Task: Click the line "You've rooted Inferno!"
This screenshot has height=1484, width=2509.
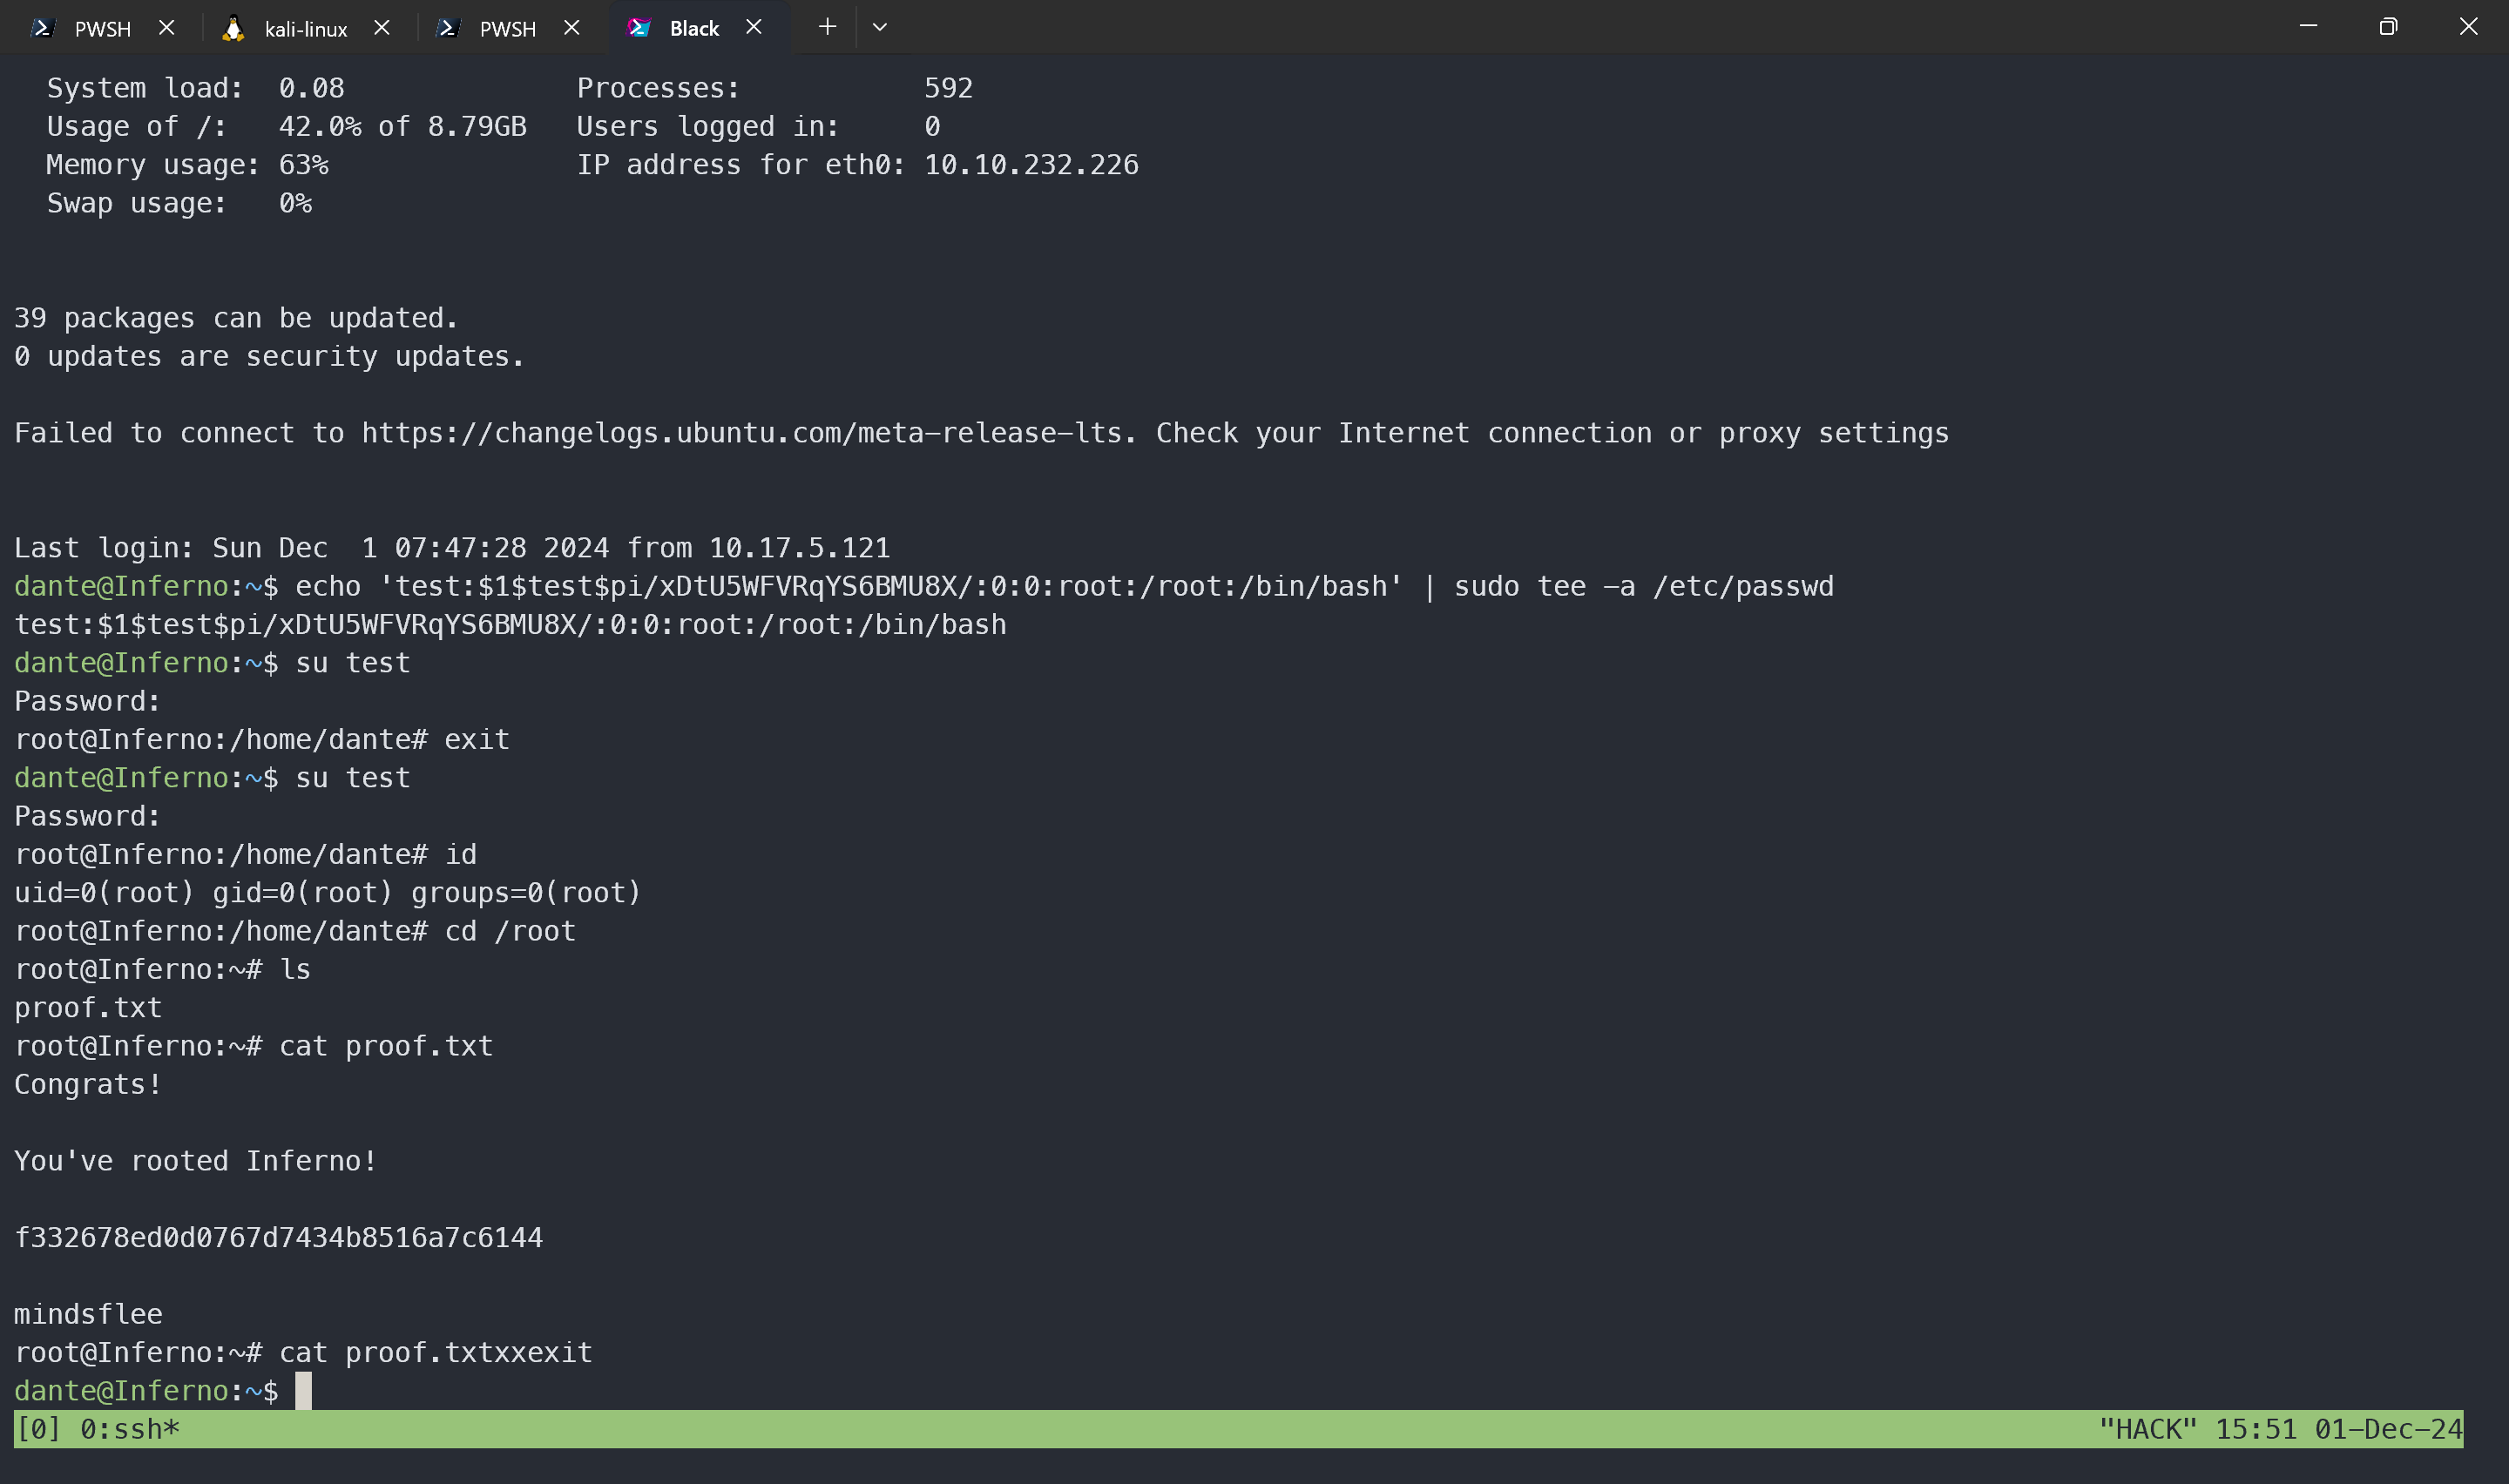Action: [x=196, y=1161]
